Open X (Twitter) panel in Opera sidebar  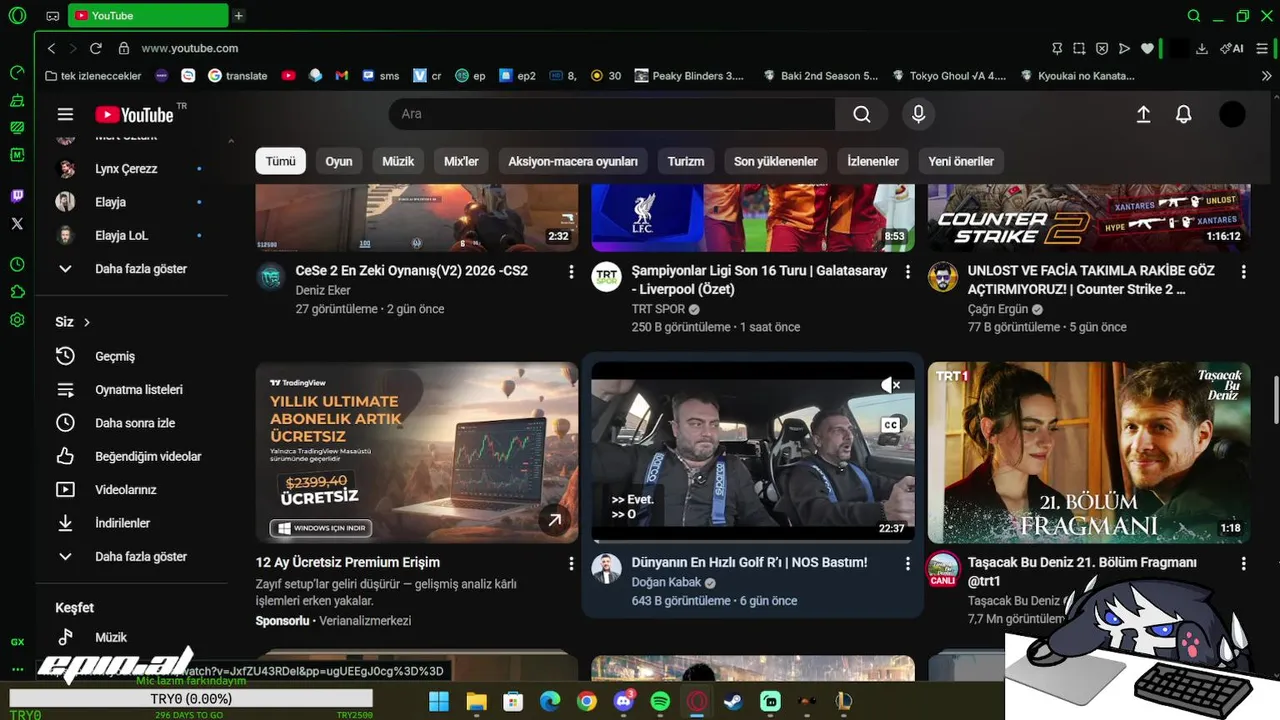tap(17, 224)
